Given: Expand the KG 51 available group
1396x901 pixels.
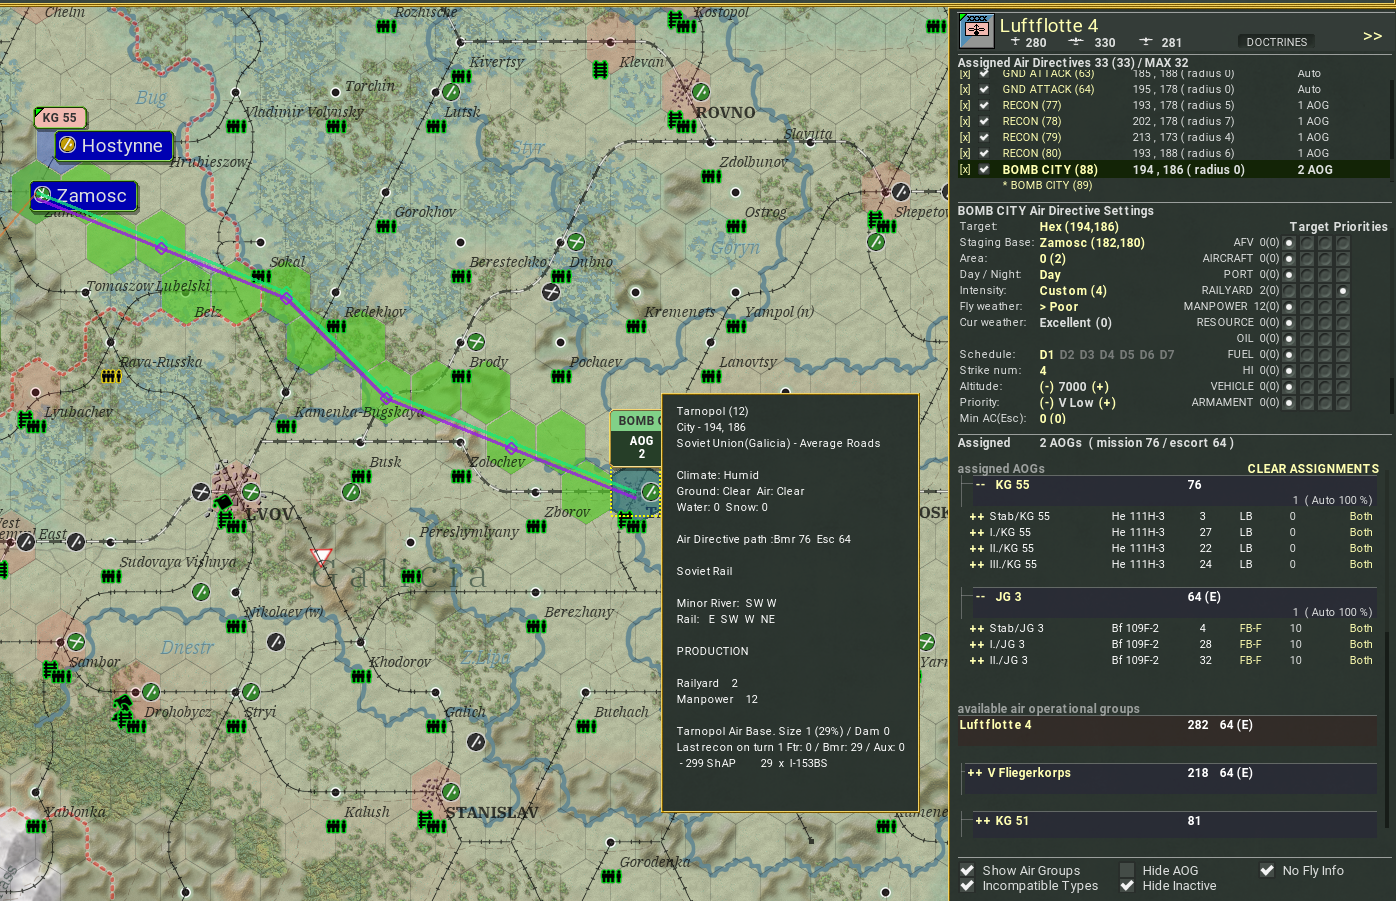Looking at the screenshot, I should [983, 821].
